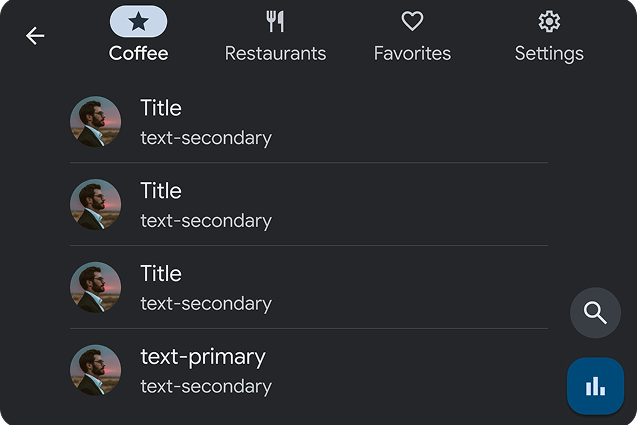637x425 pixels.
Task: Click the heart icon above Favorites
Action: pyautogui.click(x=412, y=21)
